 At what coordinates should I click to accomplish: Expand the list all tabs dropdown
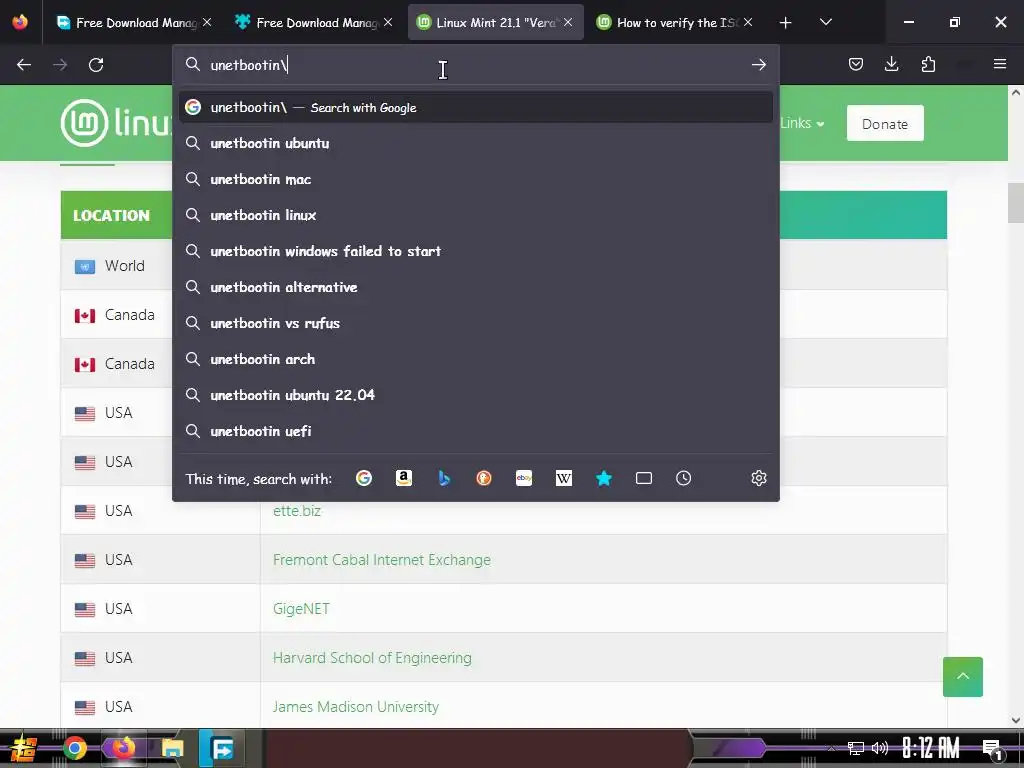click(825, 22)
